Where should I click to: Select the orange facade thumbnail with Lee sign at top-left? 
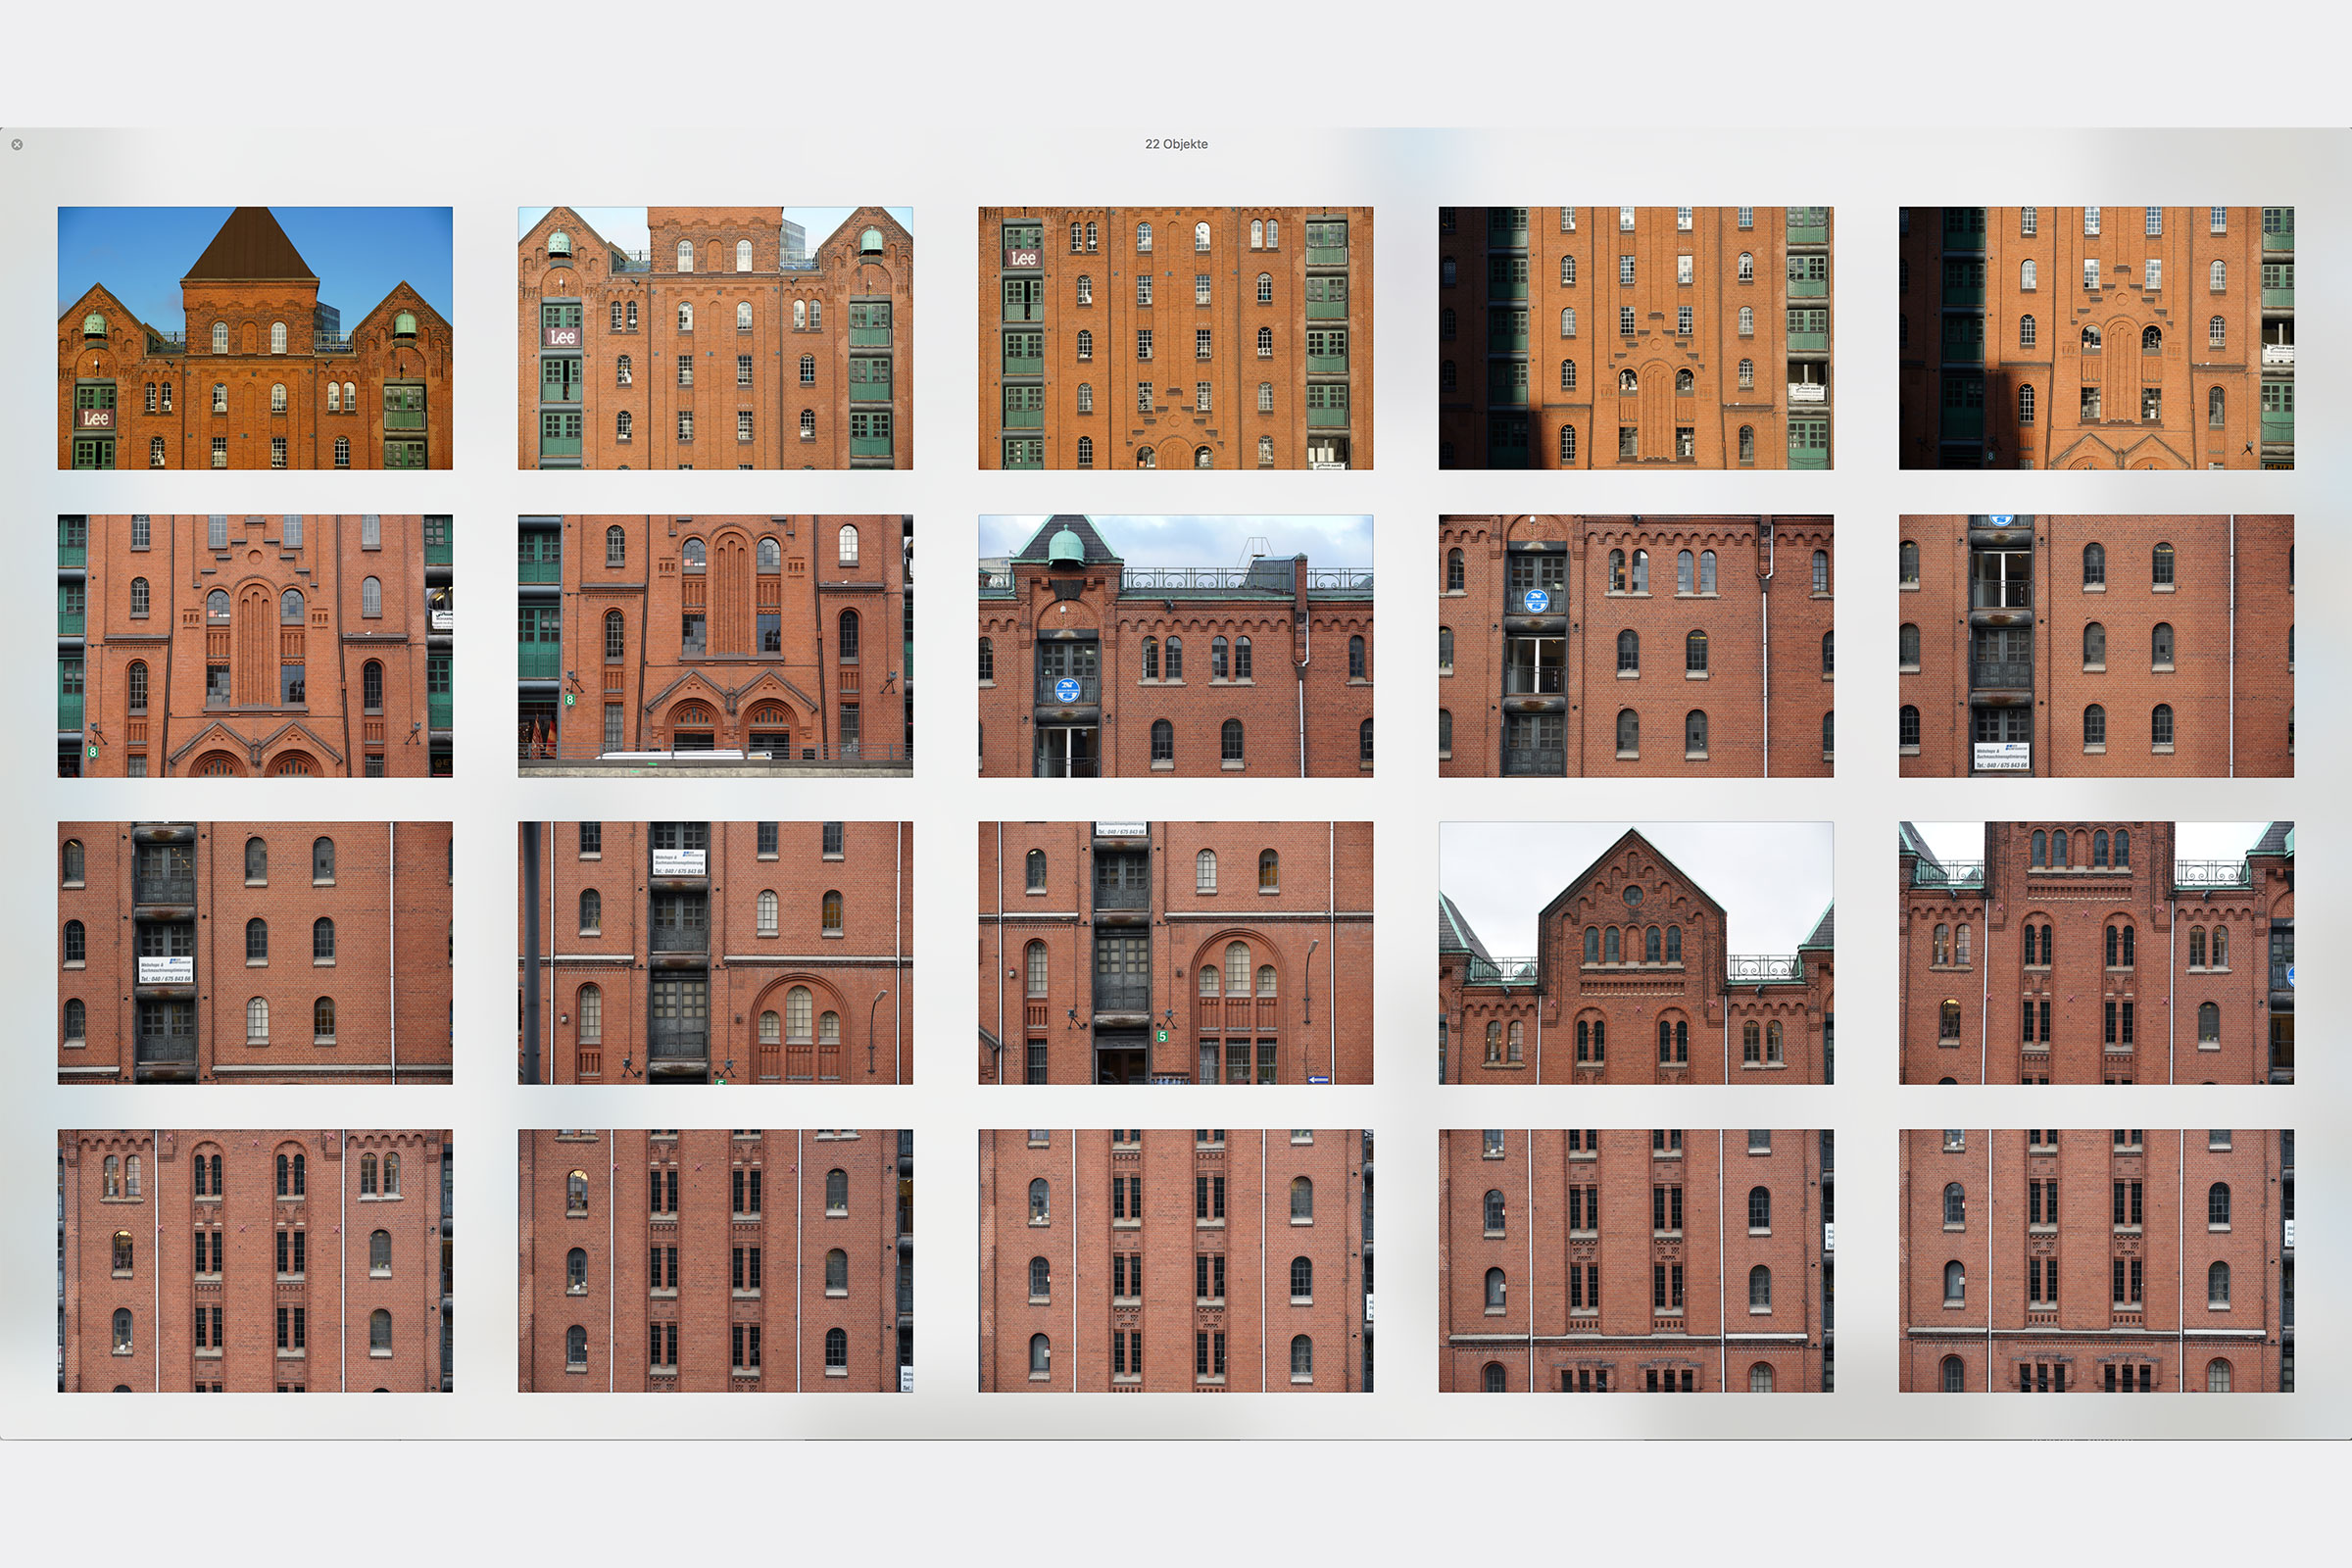pyautogui.click(x=1176, y=338)
